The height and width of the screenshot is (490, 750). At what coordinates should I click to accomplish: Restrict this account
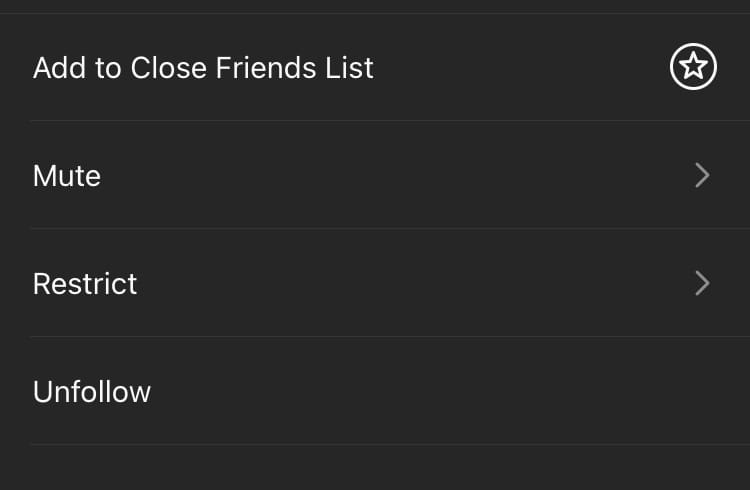(85, 284)
